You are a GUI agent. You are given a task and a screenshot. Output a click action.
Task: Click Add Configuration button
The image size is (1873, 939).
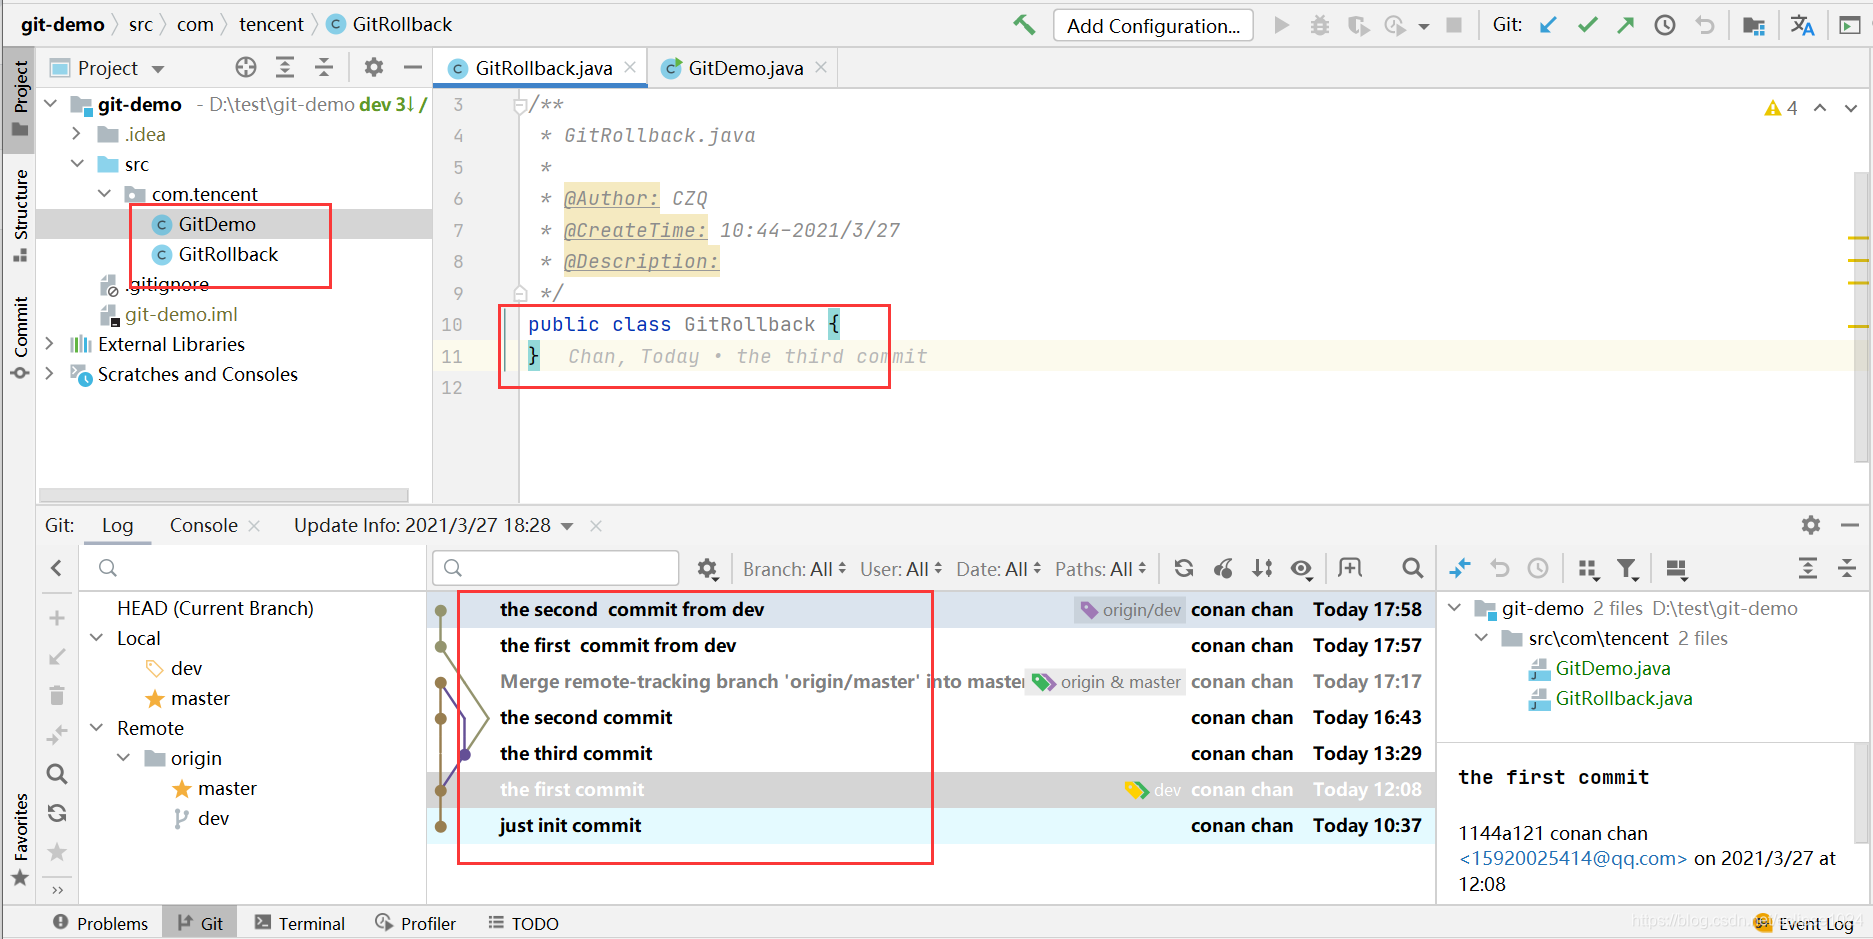(1153, 25)
